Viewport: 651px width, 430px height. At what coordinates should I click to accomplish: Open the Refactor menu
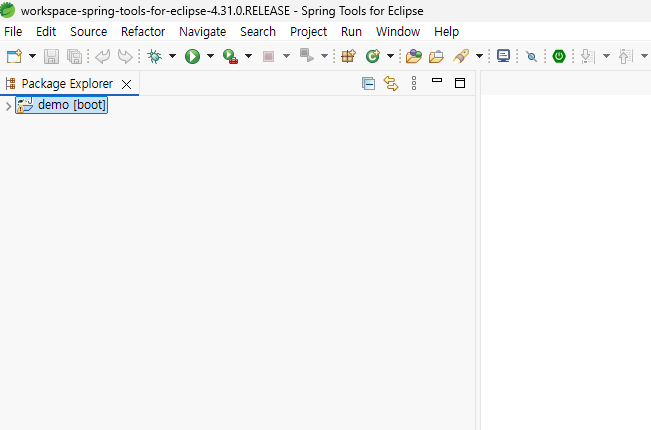(142, 31)
